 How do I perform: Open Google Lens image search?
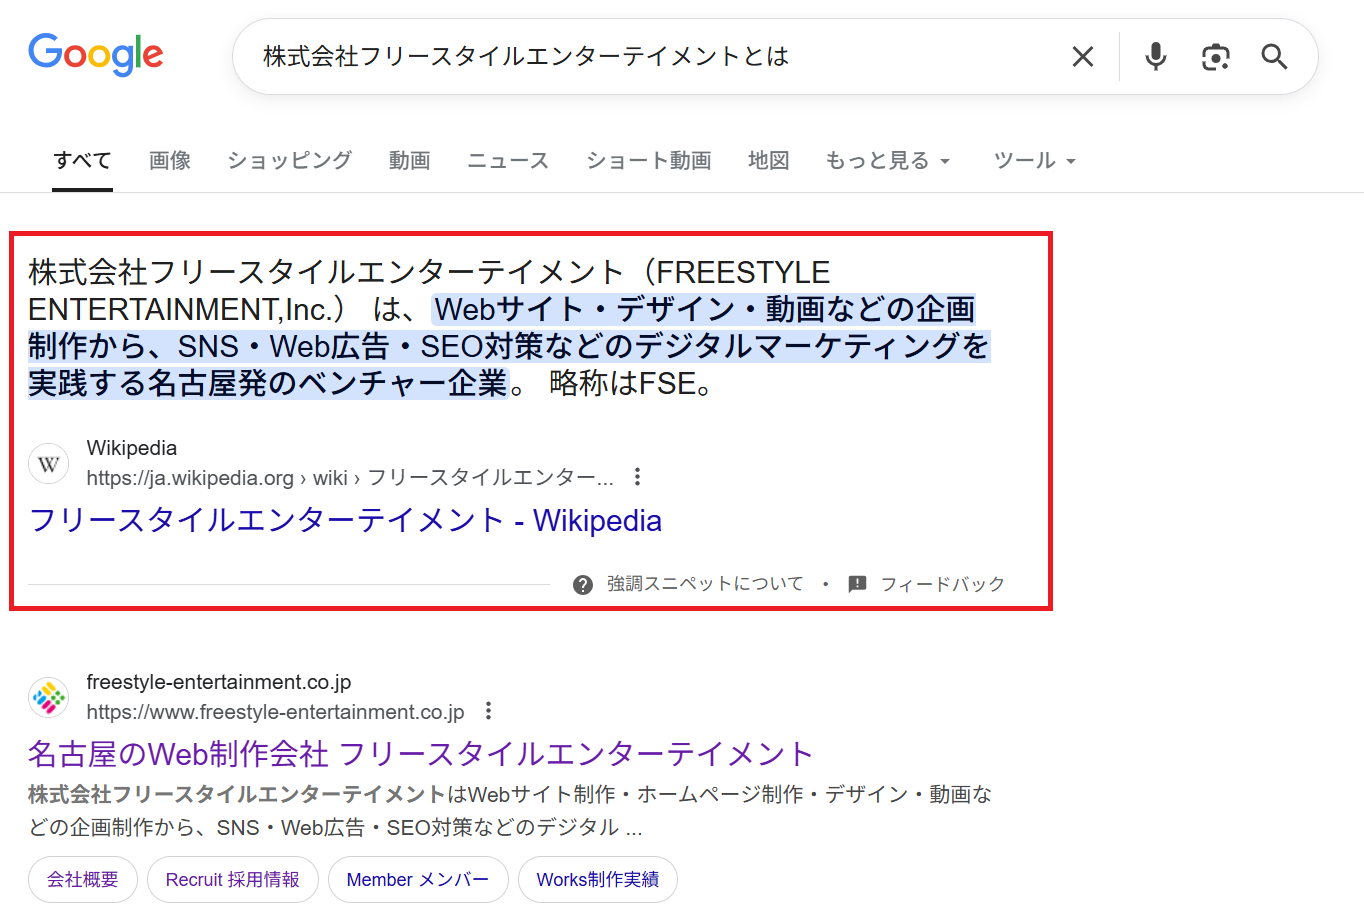point(1215,57)
